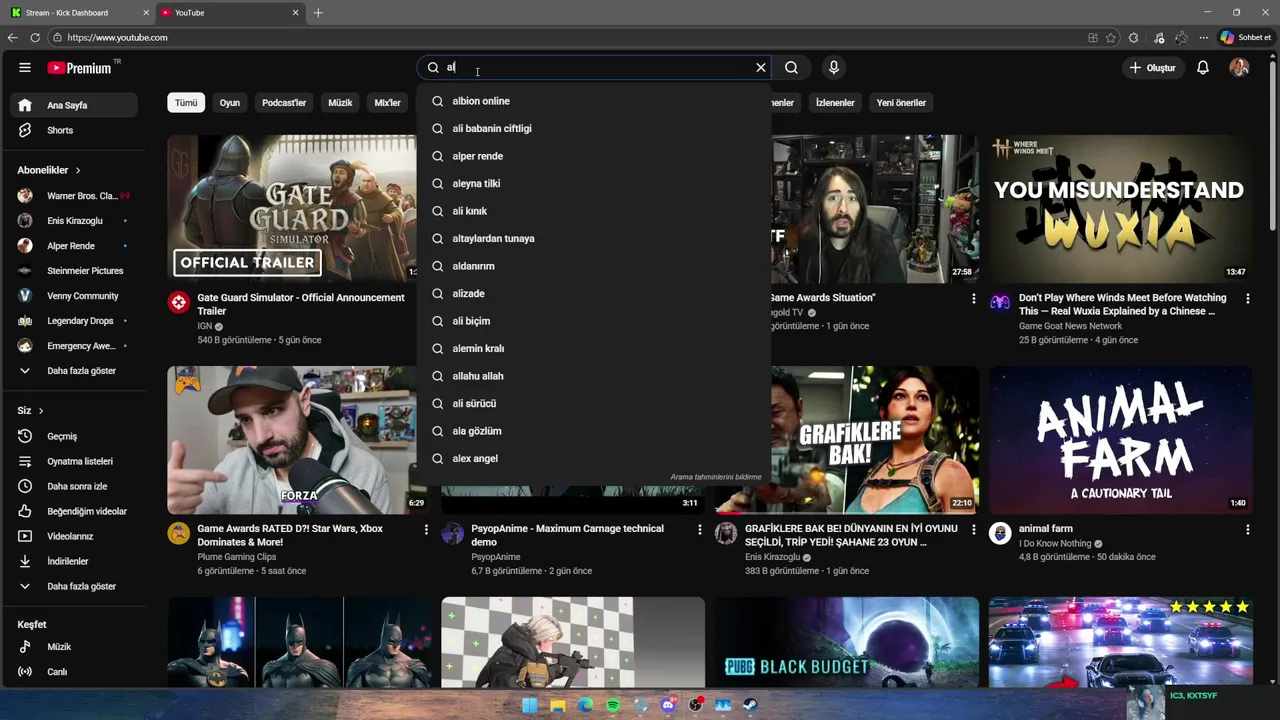The width and height of the screenshot is (1280, 720).
Task: Open a new browser tab
Action: point(318,12)
